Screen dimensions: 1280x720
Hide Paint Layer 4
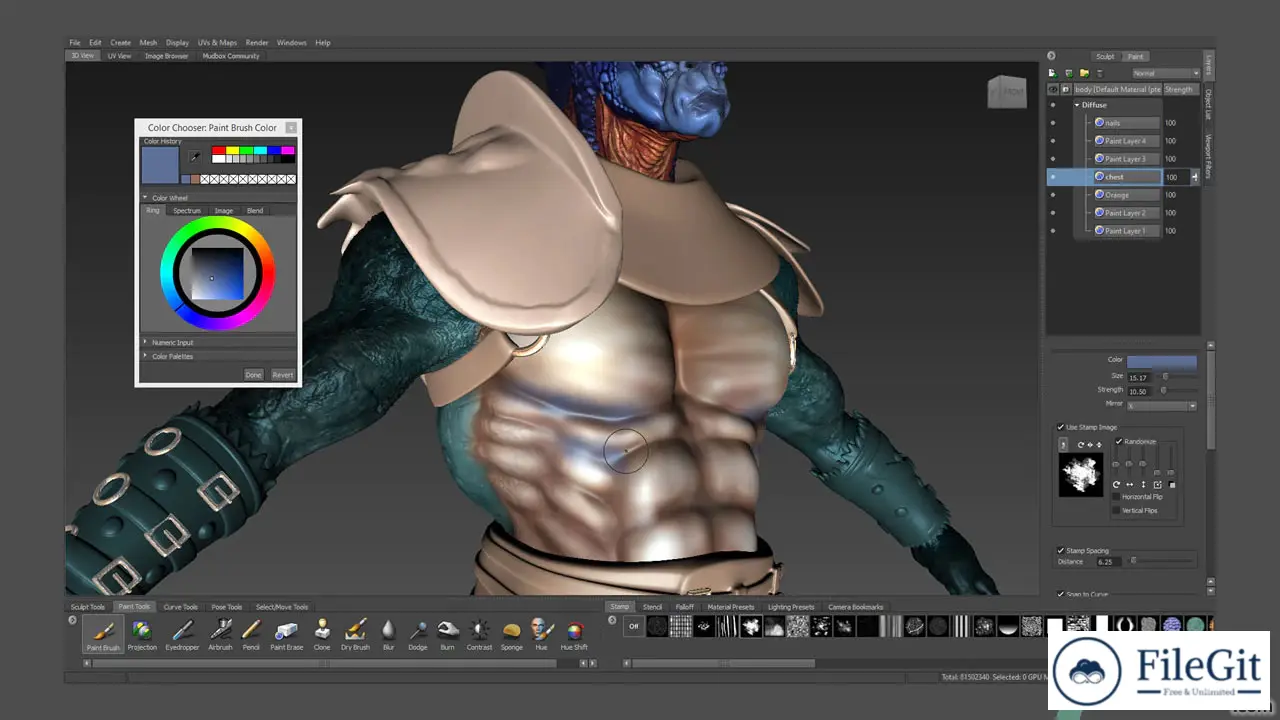pyautogui.click(x=1052, y=141)
